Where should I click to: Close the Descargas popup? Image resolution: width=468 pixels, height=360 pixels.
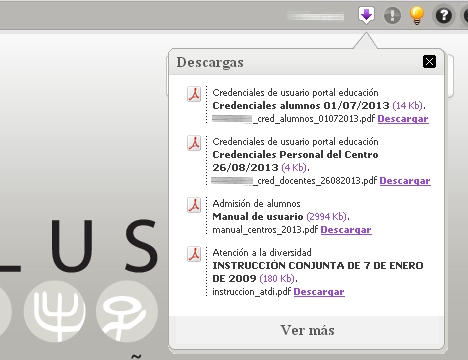pos(429,62)
